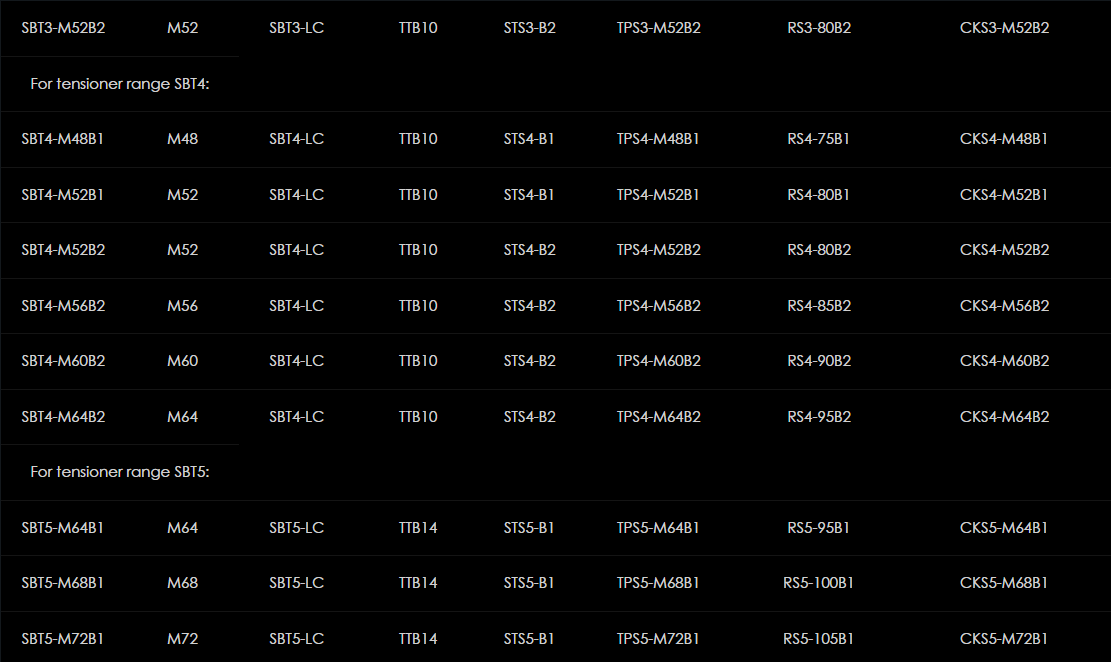Click the SBT5-M64B1 part number
This screenshot has height=663, width=1111.
point(62,528)
